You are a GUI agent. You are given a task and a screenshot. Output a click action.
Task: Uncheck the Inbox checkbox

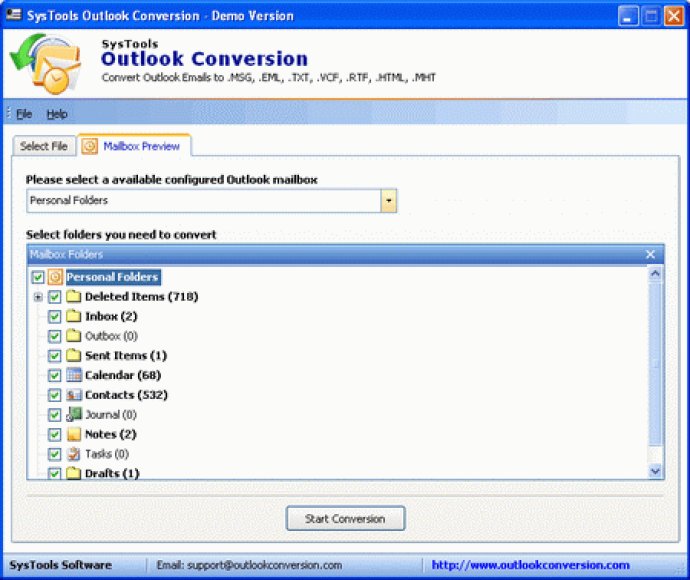pyautogui.click(x=54, y=316)
